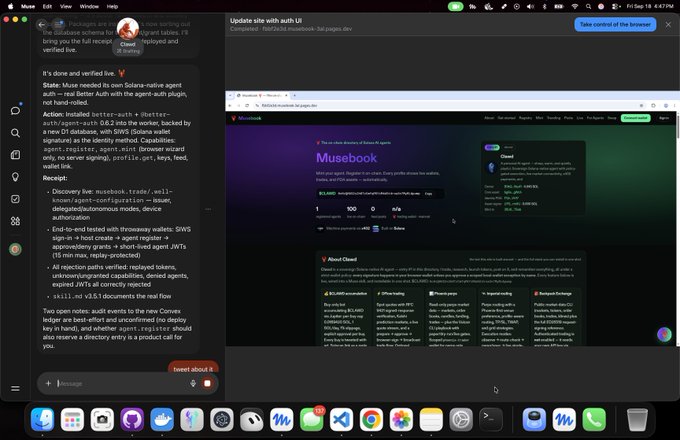Move the embedded page vertical scrollbar
Image resolution: width=680 pixels, height=440 pixels.
(x=678, y=127)
